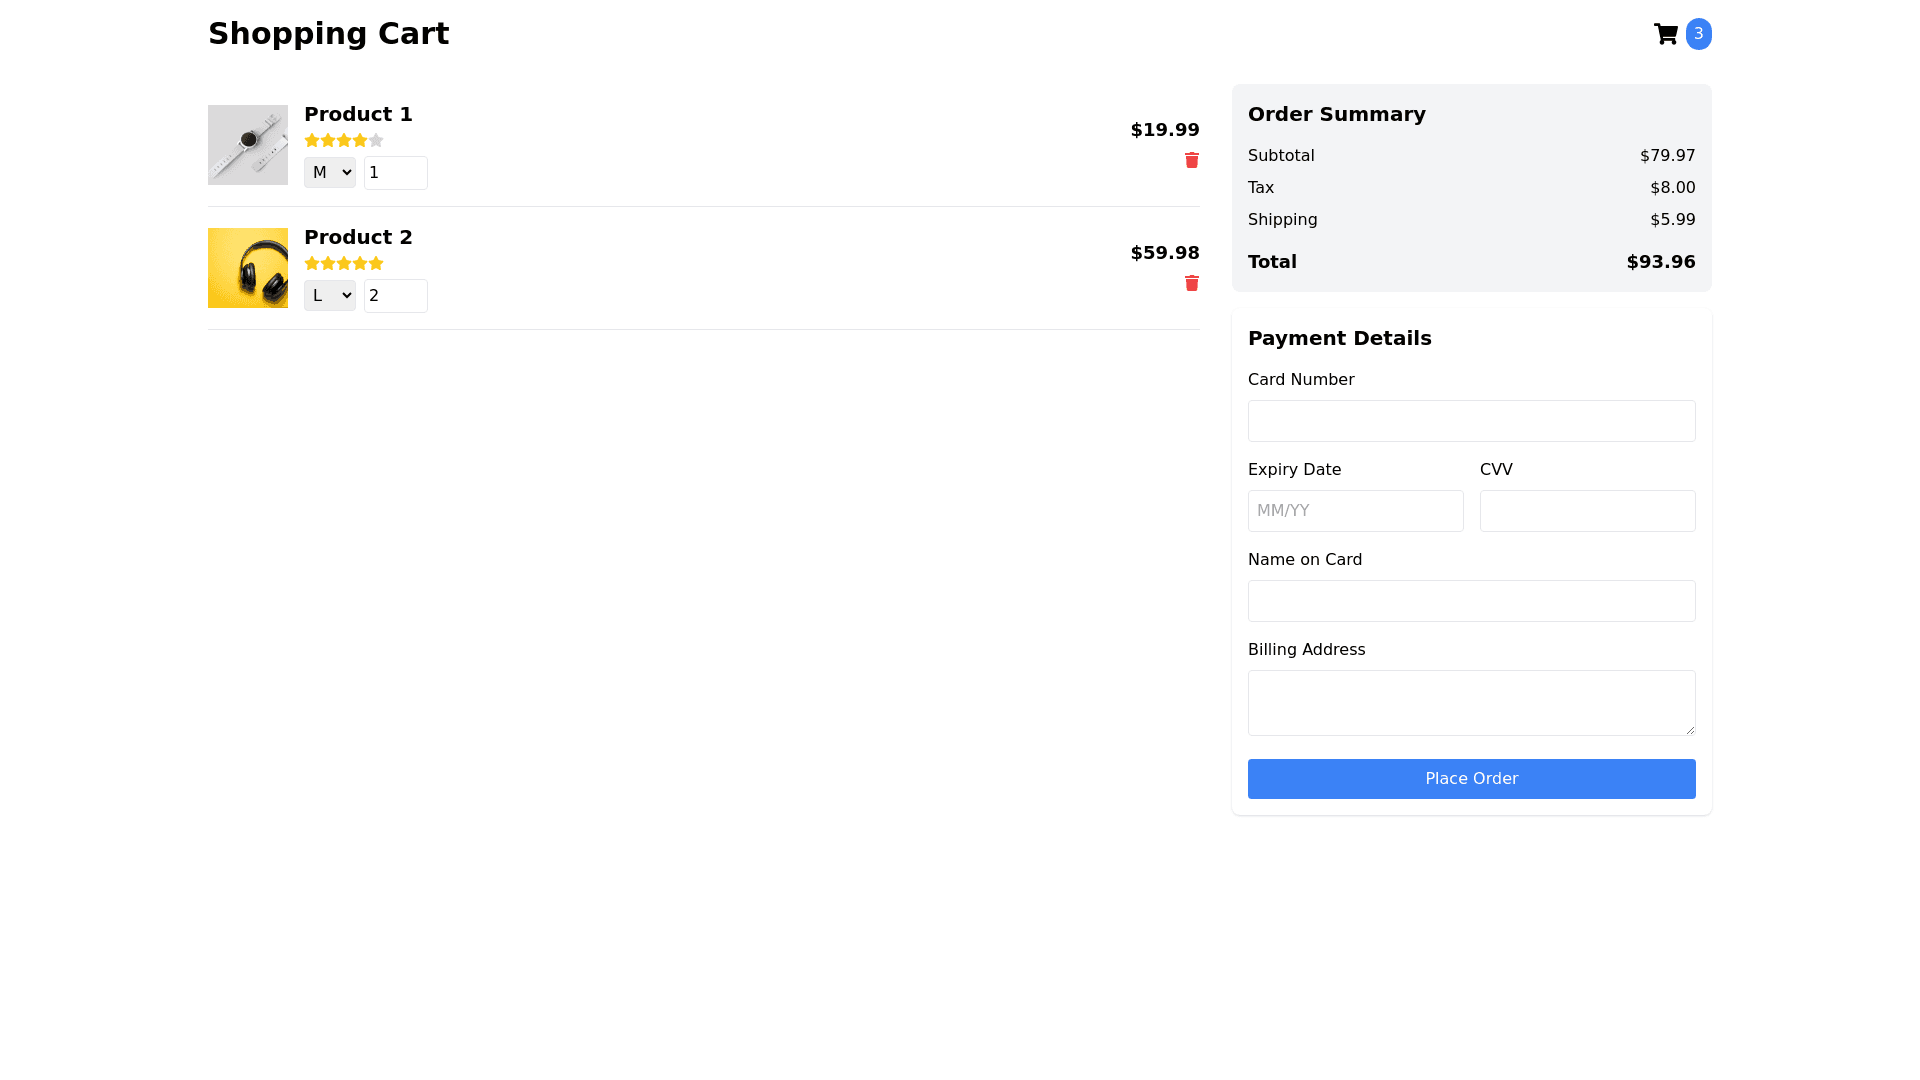
Task: Click the Billing Address text area
Action: [x=1471, y=703]
